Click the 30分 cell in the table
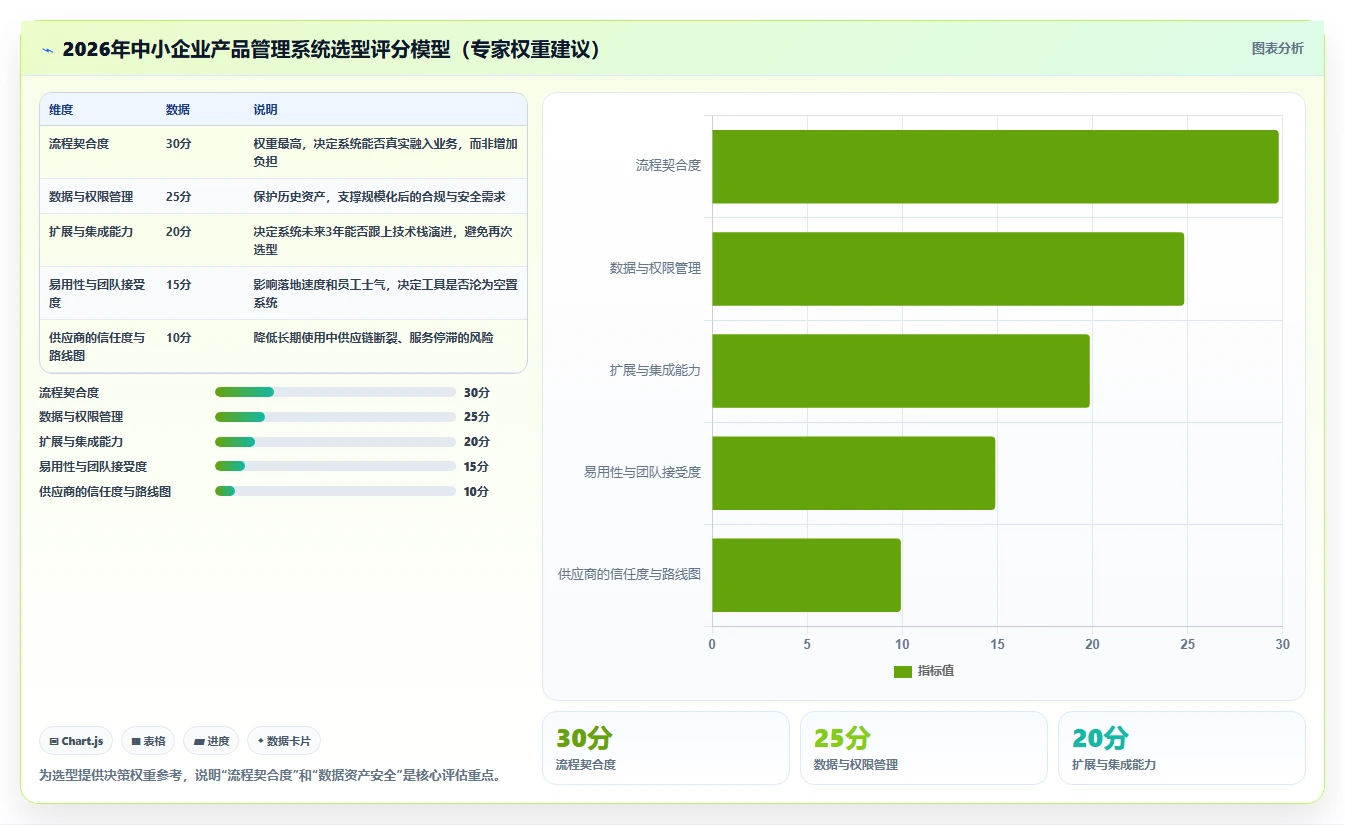Screen dimensions: 1345x825 179,144
